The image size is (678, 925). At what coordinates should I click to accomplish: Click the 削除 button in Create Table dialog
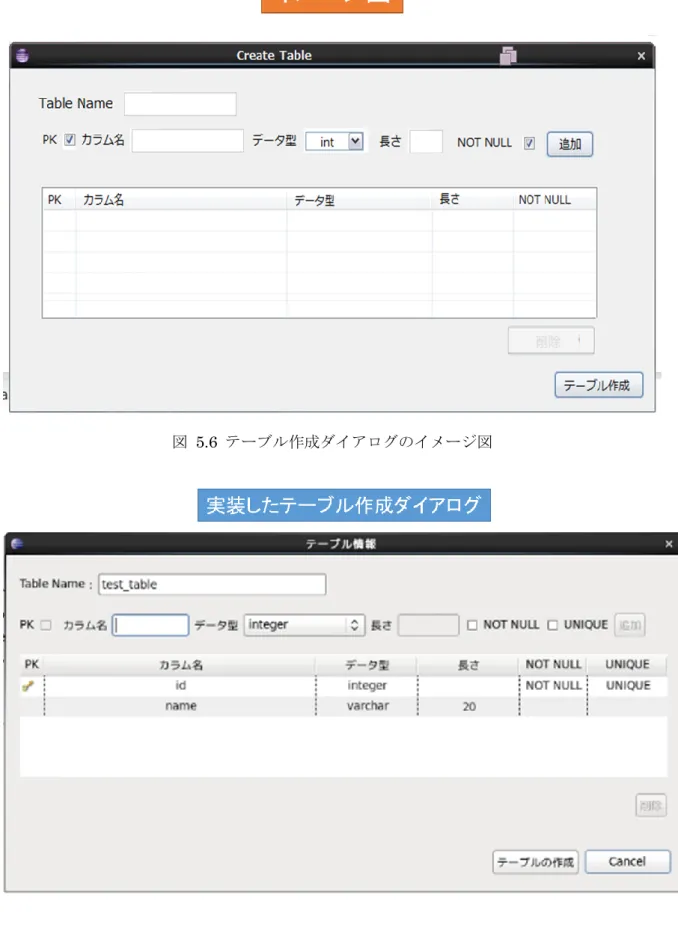551,341
